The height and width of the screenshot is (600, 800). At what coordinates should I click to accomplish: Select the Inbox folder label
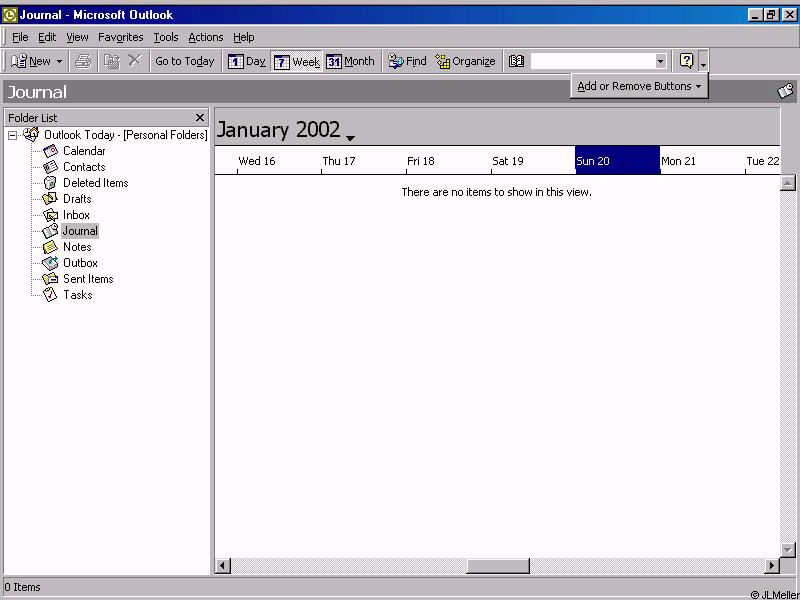76,215
